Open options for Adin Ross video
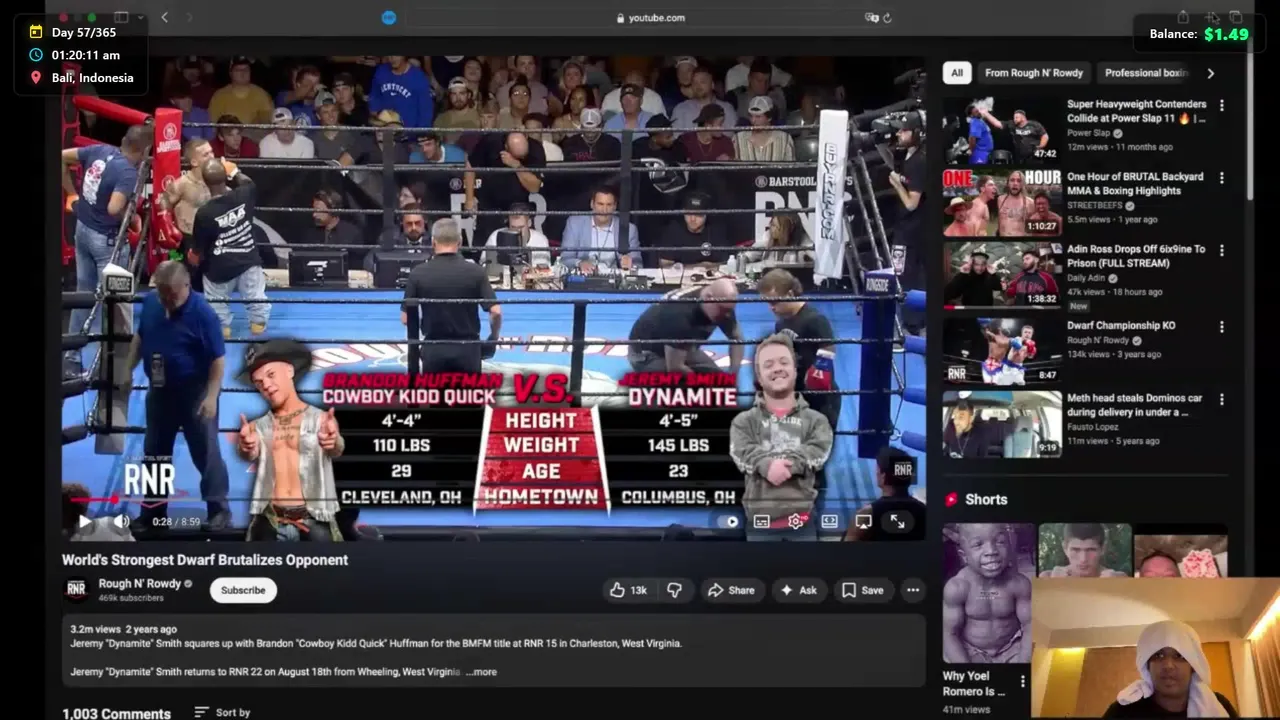This screenshot has width=1280, height=720. click(1221, 251)
